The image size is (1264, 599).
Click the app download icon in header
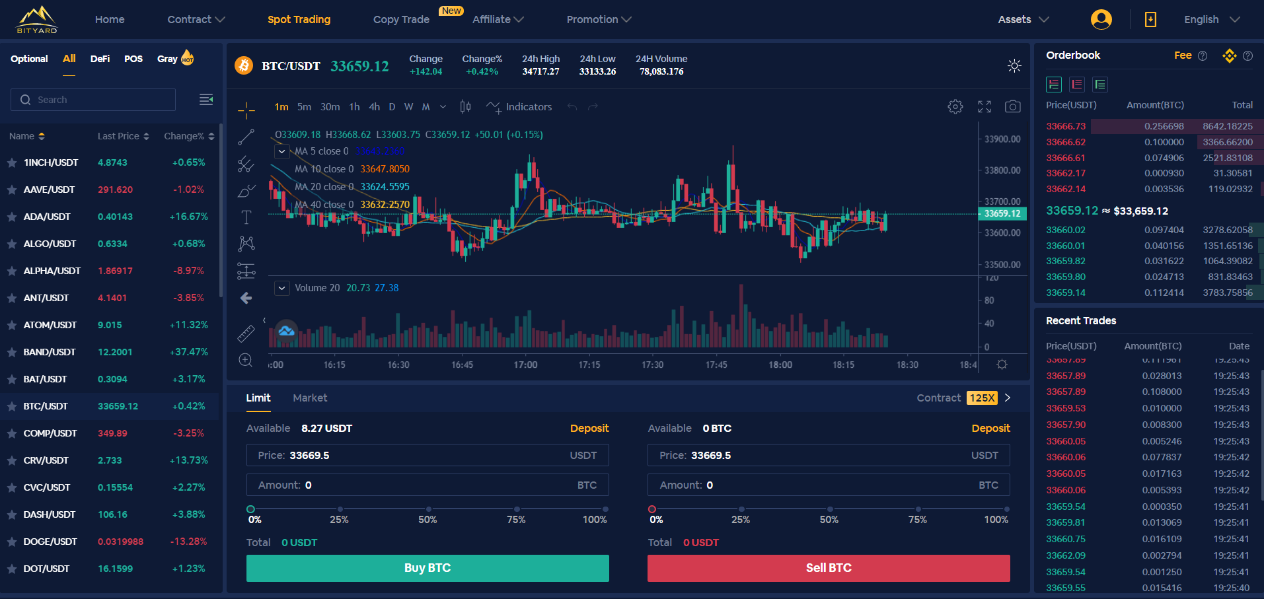pos(1150,19)
